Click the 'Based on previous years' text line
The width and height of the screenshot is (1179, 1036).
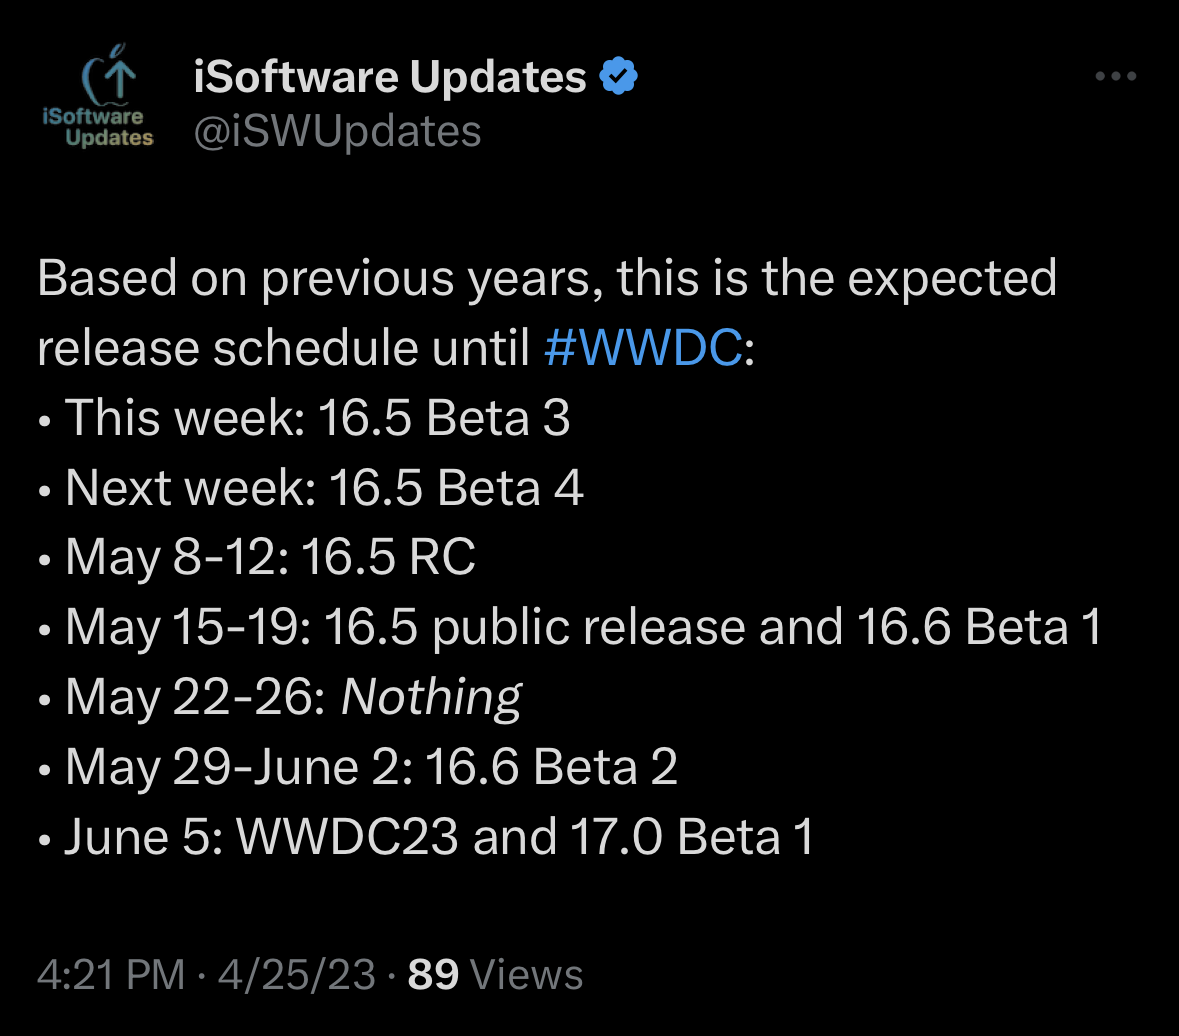pyautogui.click(x=546, y=277)
